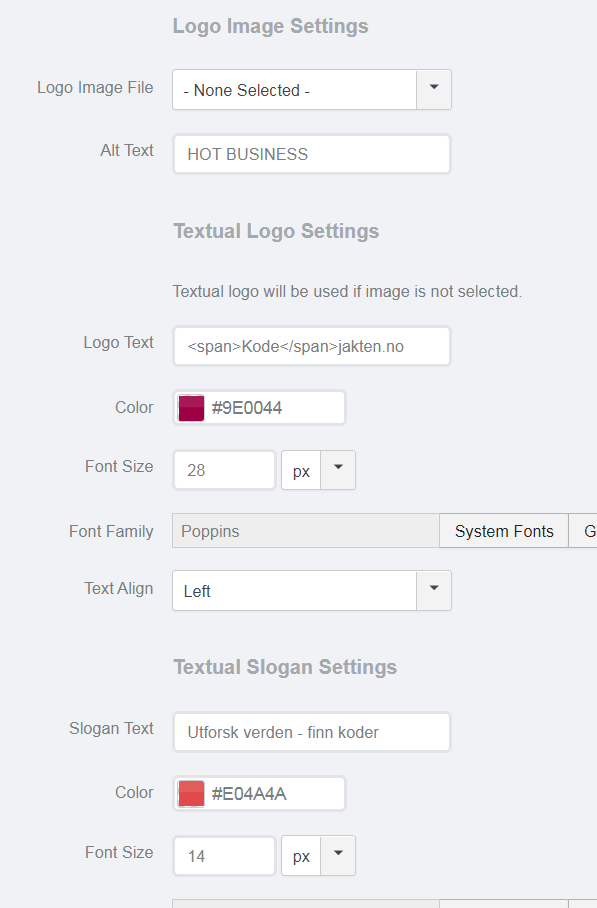Click the '- None Selected -' logo file field
Viewport: 597px width, 908px height.
294,90
